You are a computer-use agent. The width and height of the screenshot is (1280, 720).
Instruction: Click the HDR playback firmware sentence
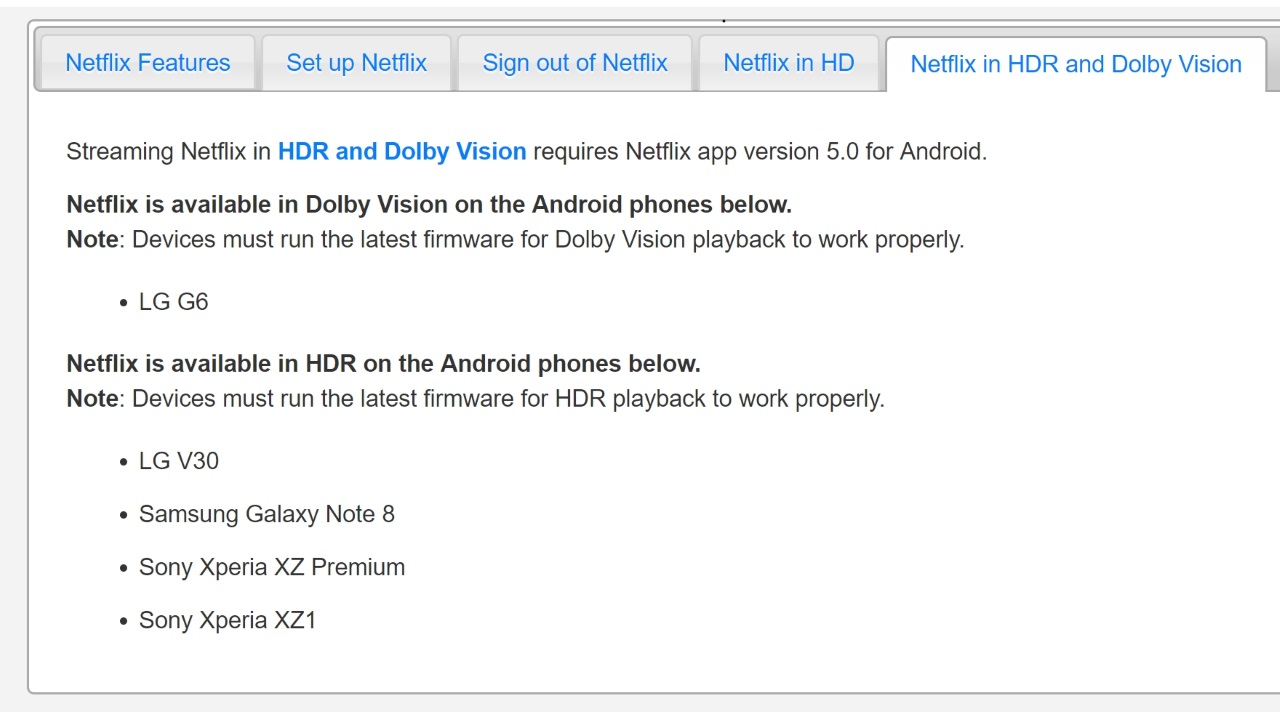click(x=507, y=399)
